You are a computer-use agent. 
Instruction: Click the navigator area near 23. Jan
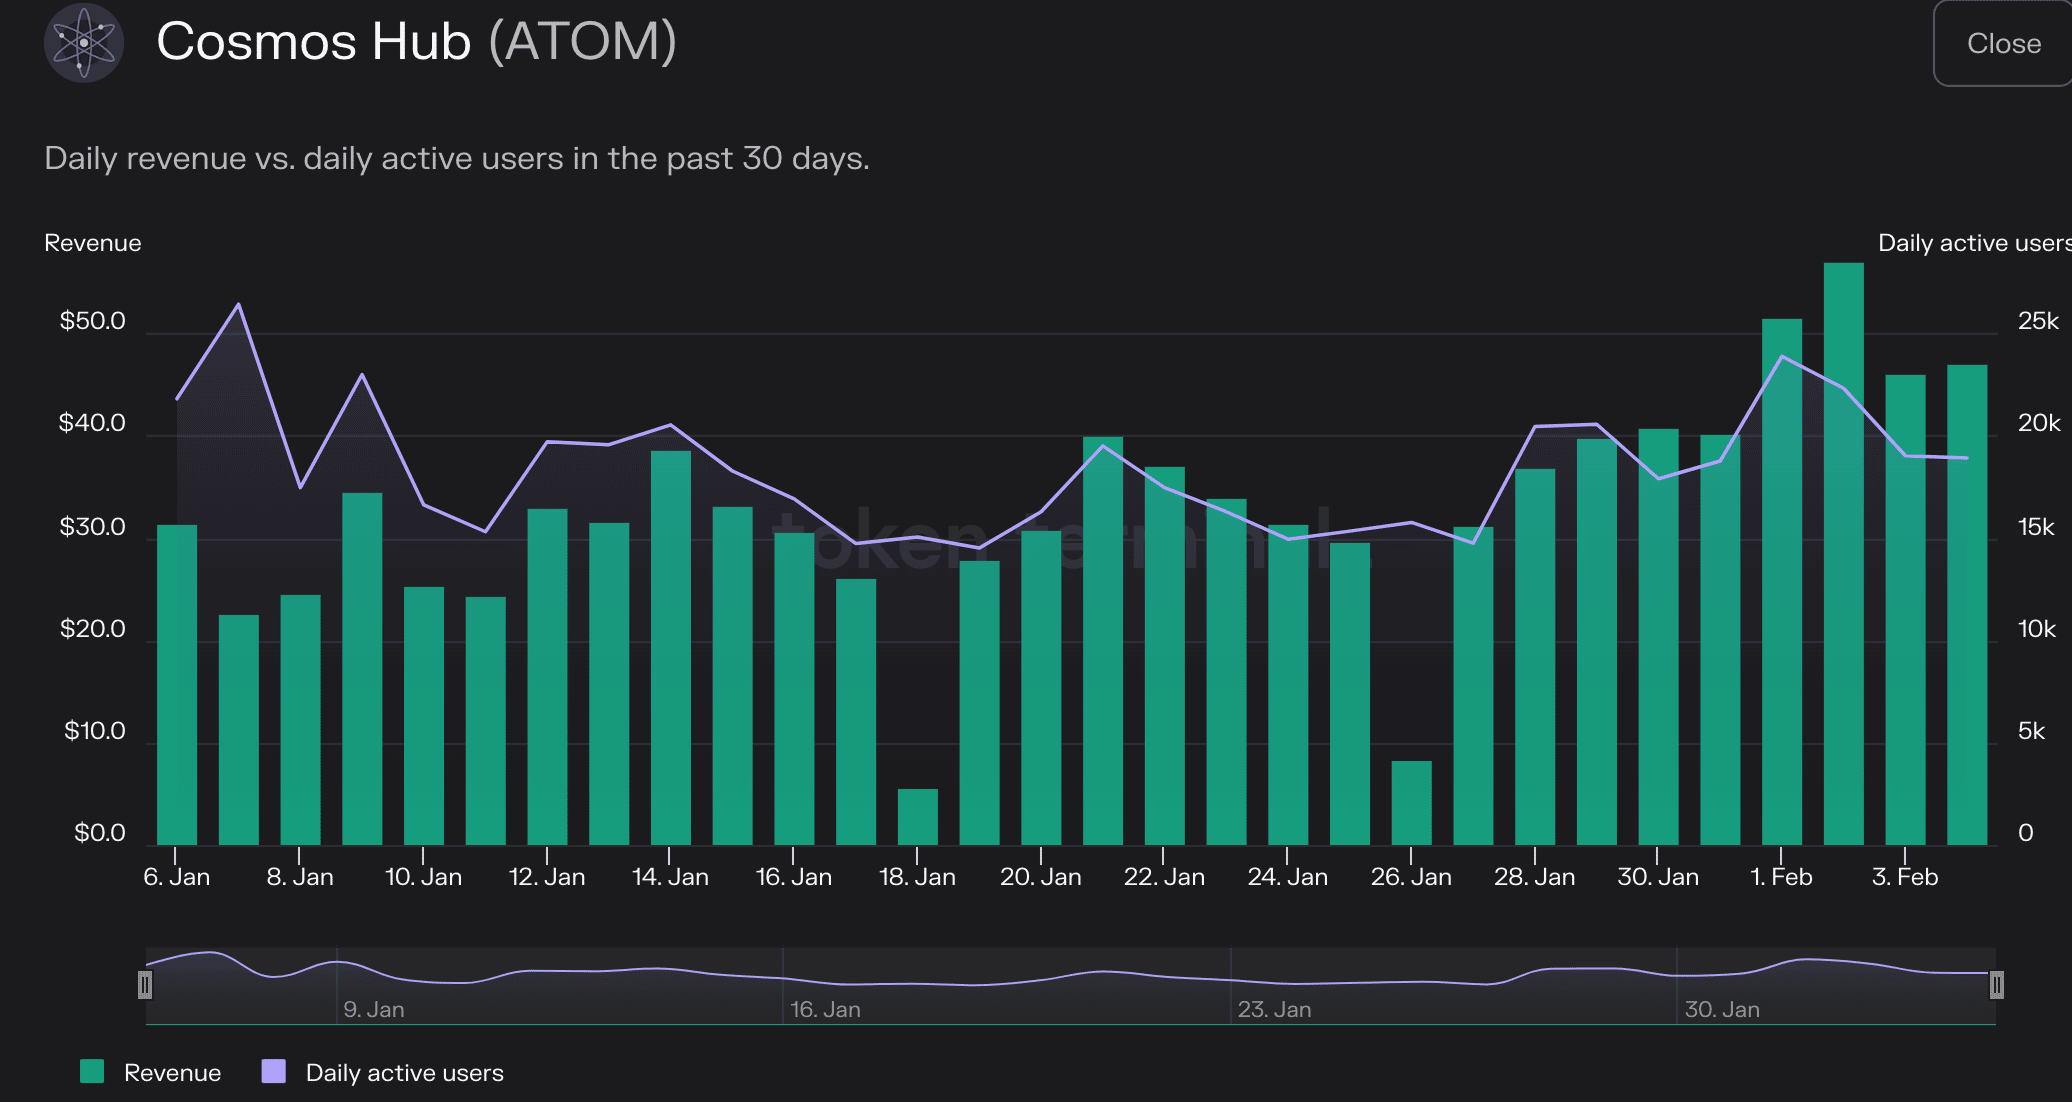pyautogui.click(x=1274, y=1009)
